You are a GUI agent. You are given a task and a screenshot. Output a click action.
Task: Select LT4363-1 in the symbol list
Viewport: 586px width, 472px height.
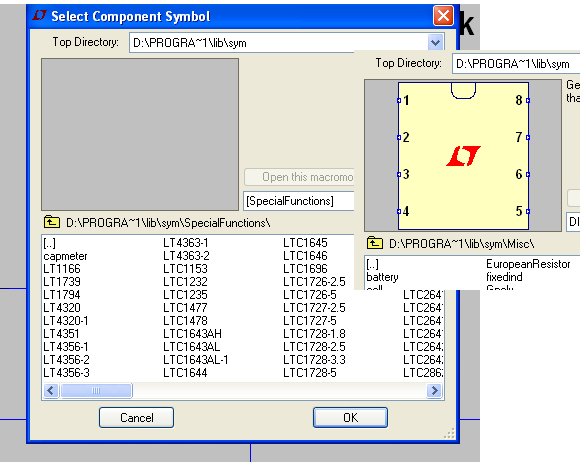point(186,243)
